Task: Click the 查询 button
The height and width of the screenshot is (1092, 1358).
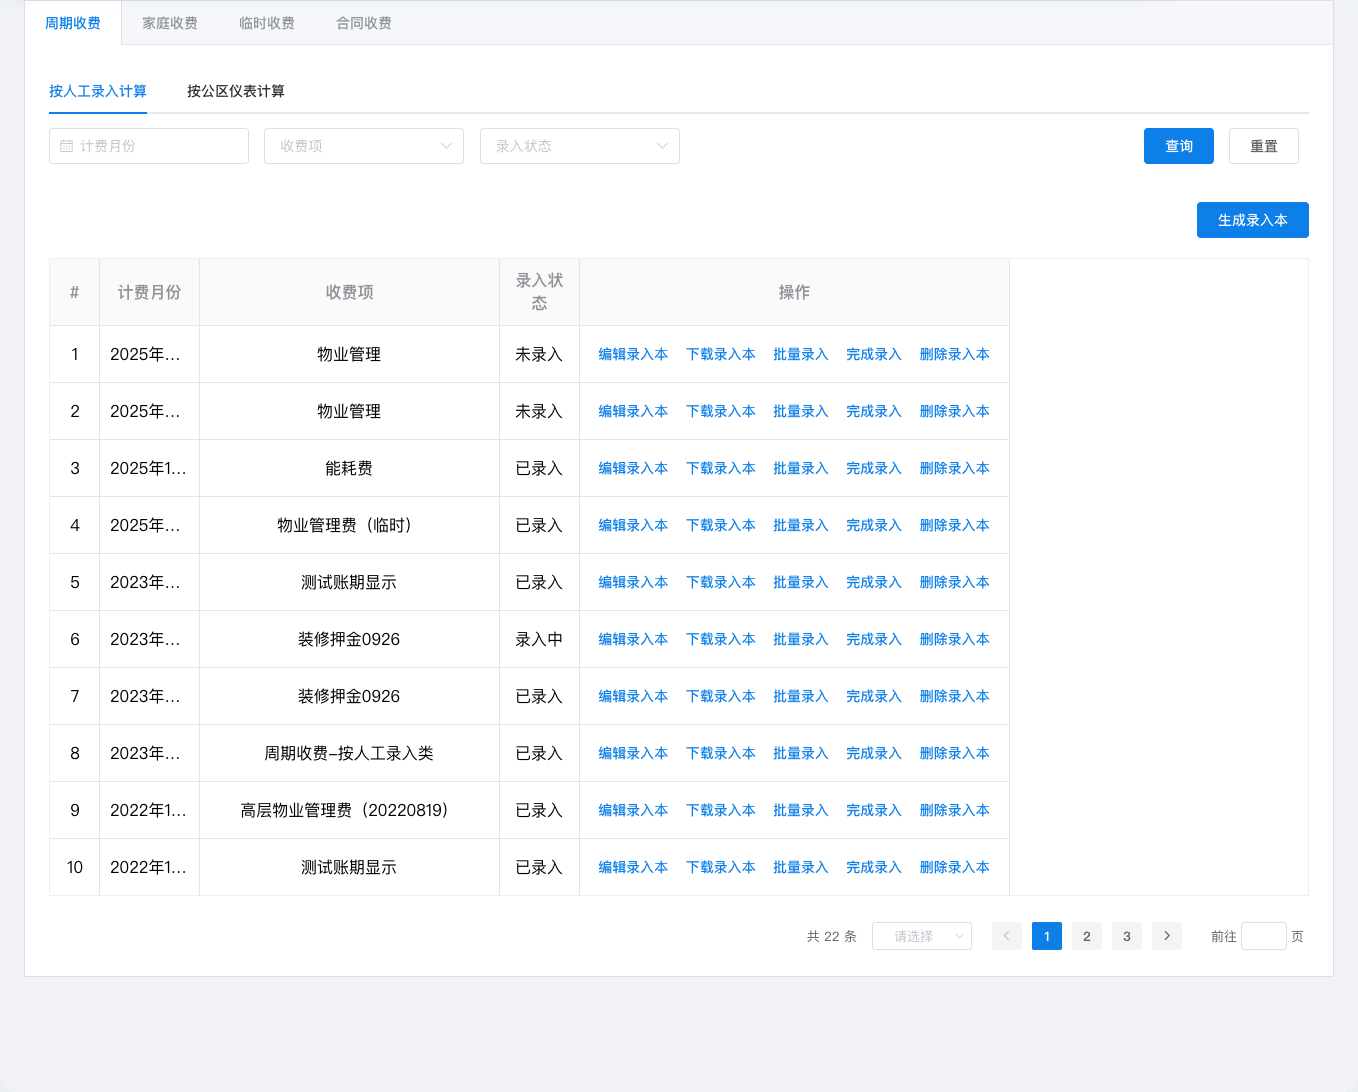Action: (x=1178, y=146)
